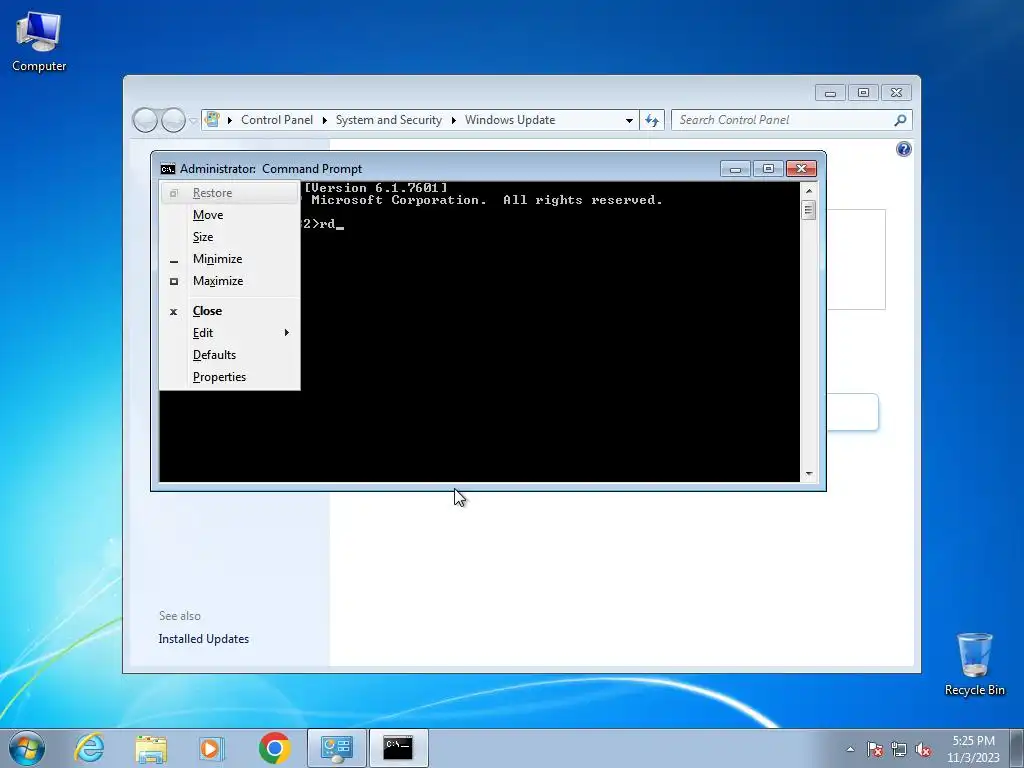This screenshot has height=768, width=1024.
Task: Click the Command Prompt scrollbar down arrow
Action: [808, 474]
